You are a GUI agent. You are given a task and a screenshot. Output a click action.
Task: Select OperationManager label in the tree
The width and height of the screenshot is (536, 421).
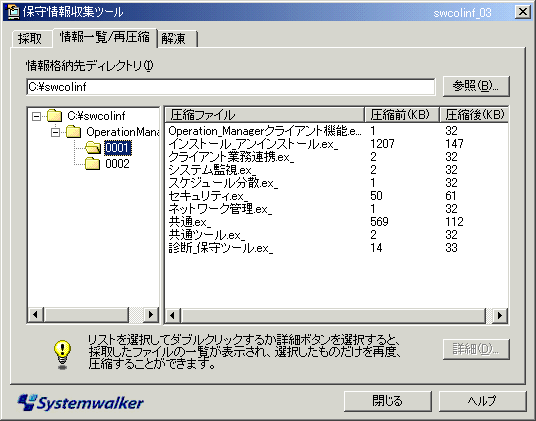(123, 132)
